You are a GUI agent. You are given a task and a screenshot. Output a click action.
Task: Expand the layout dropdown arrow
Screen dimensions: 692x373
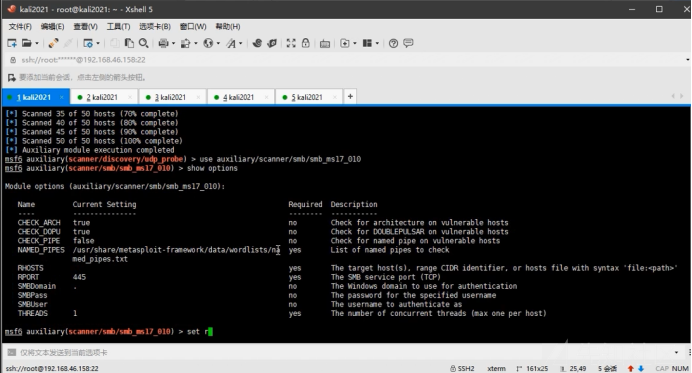coord(377,43)
